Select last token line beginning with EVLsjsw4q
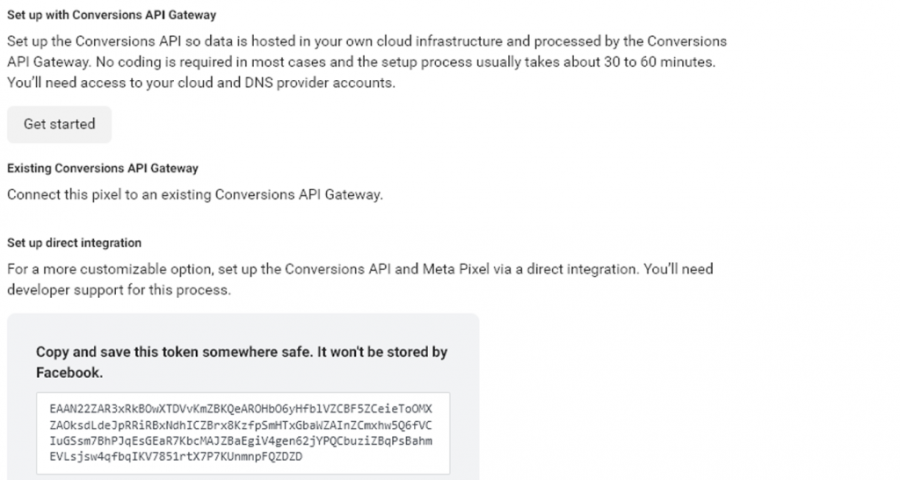 (x=176, y=457)
